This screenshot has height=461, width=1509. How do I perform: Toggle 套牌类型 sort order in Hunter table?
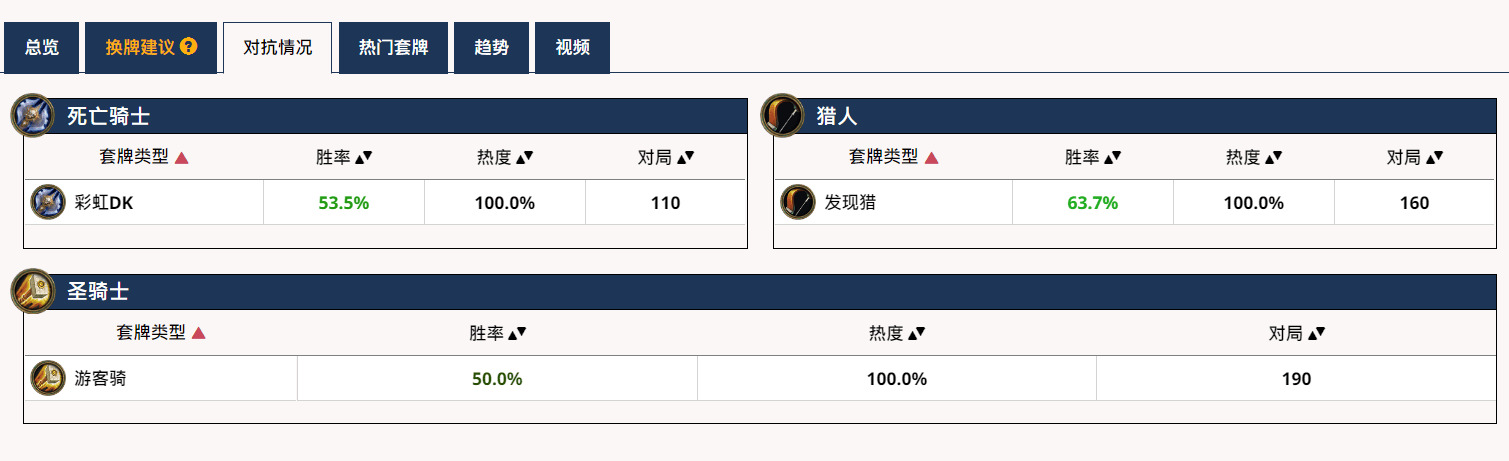(x=894, y=157)
